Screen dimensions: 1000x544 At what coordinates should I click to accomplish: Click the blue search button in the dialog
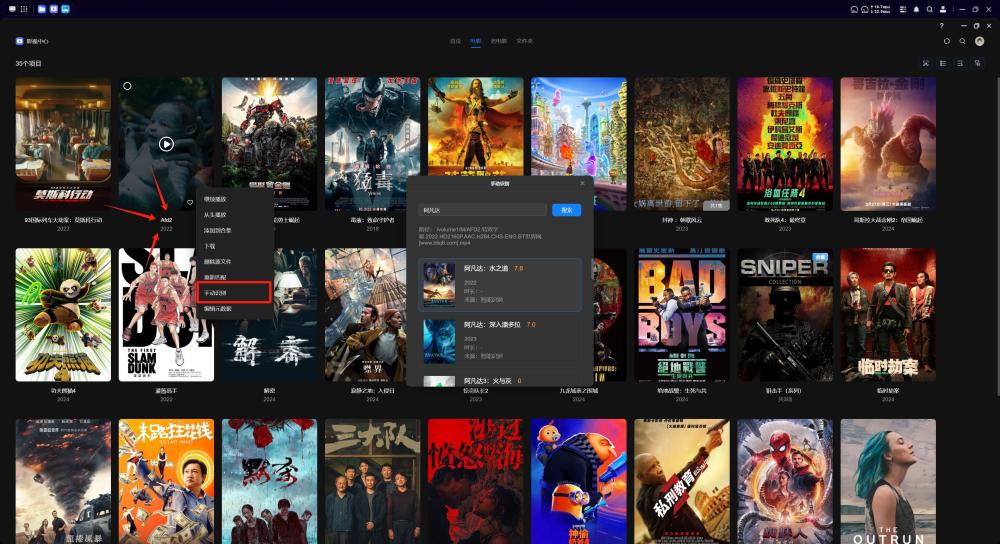566,210
